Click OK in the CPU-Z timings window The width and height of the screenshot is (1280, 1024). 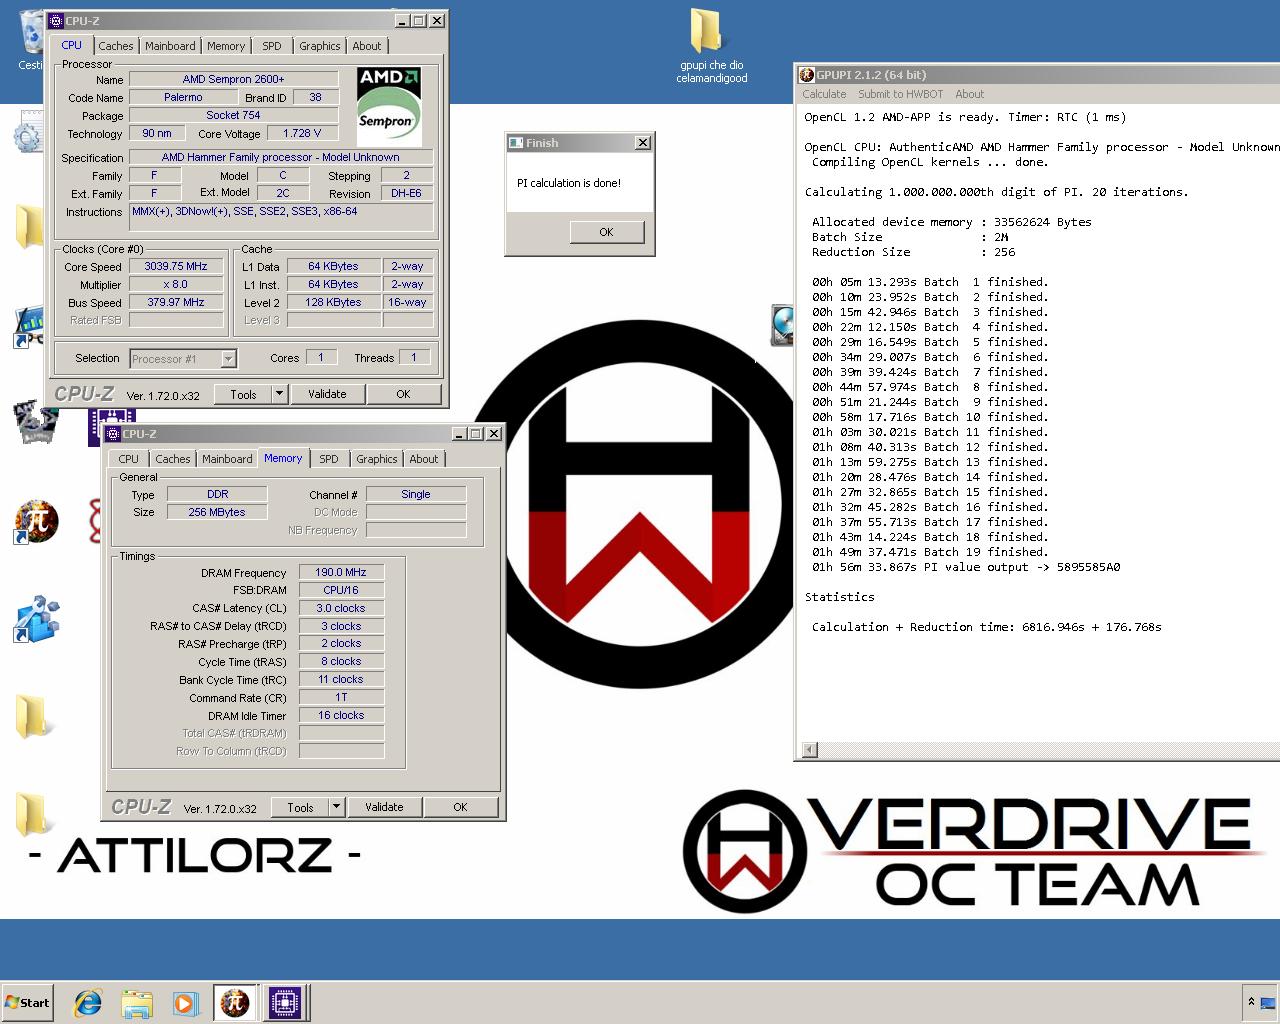click(460, 807)
